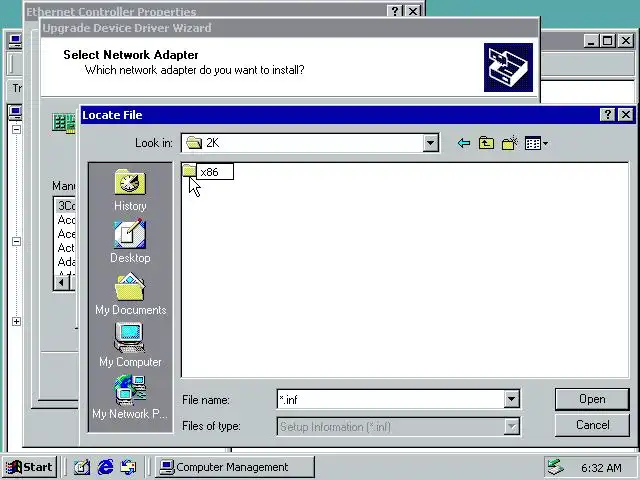Click the network adapter card icon in wizard
This screenshot has height=480, width=640.
click(64, 123)
